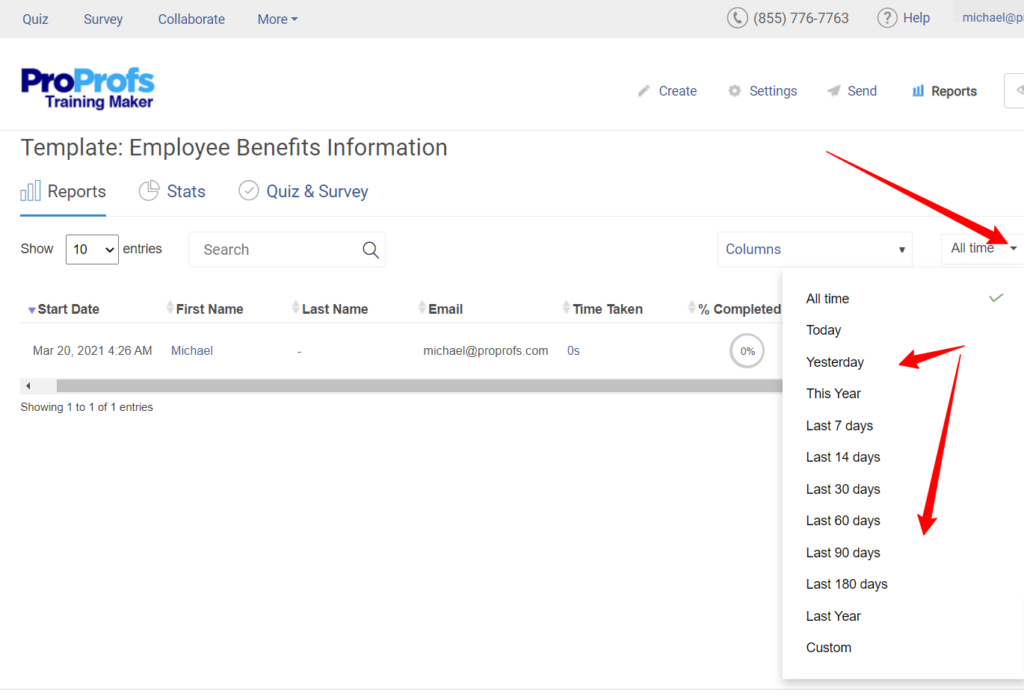The width and height of the screenshot is (1024, 697).
Task: Click the 0s time taken link
Action: (x=573, y=351)
